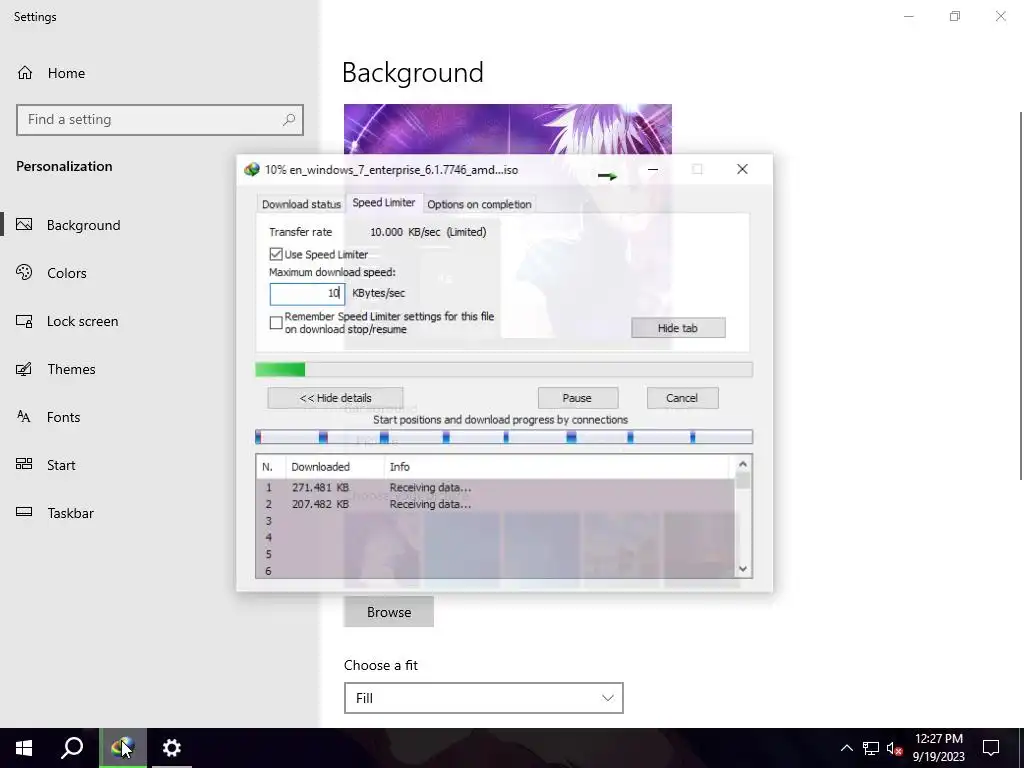The image size is (1024, 768).
Task: Click the Settings window vertical scrollbar
Action: 1021,296
